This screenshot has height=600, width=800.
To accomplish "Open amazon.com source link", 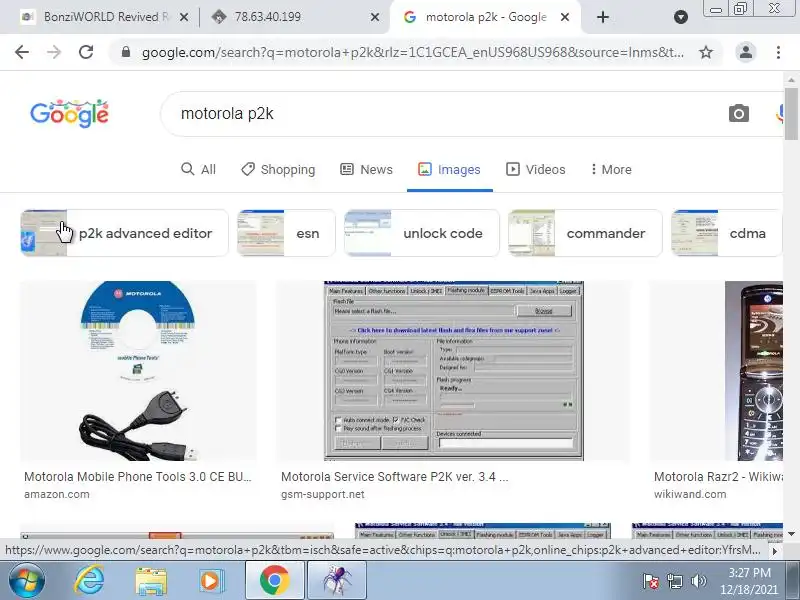I will 57,494.
